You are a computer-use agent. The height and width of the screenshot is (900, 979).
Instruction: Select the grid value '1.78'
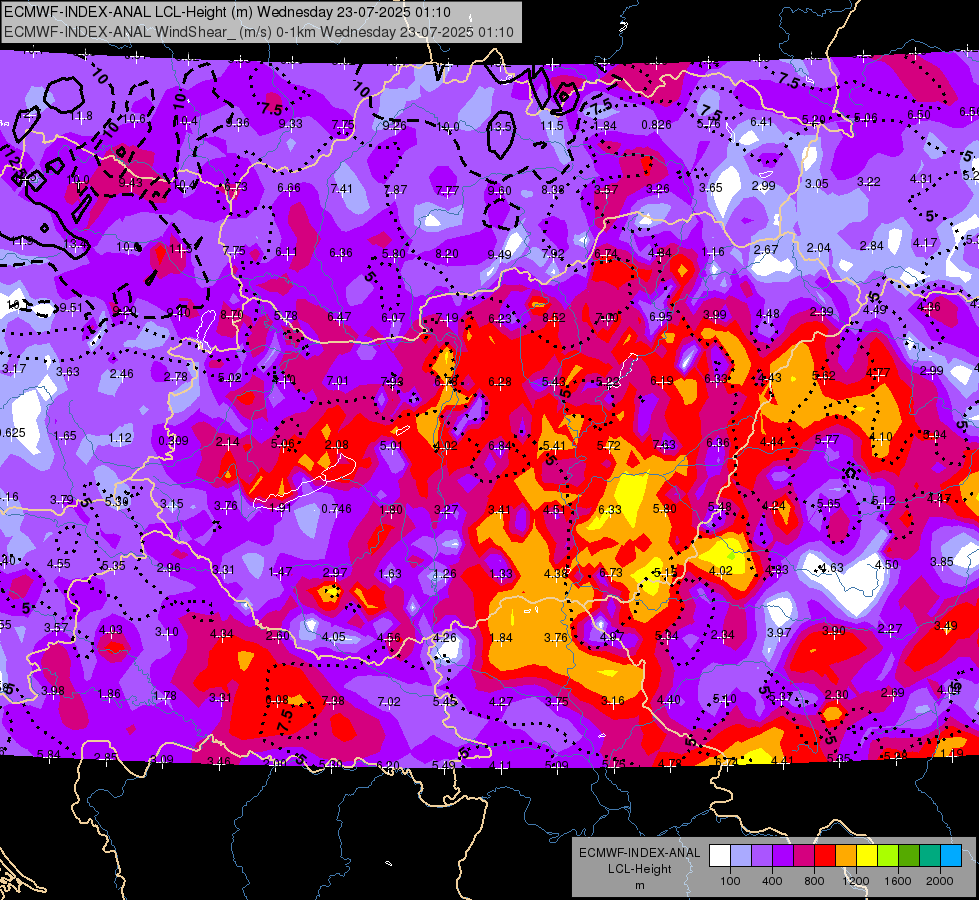pos(165,696)
